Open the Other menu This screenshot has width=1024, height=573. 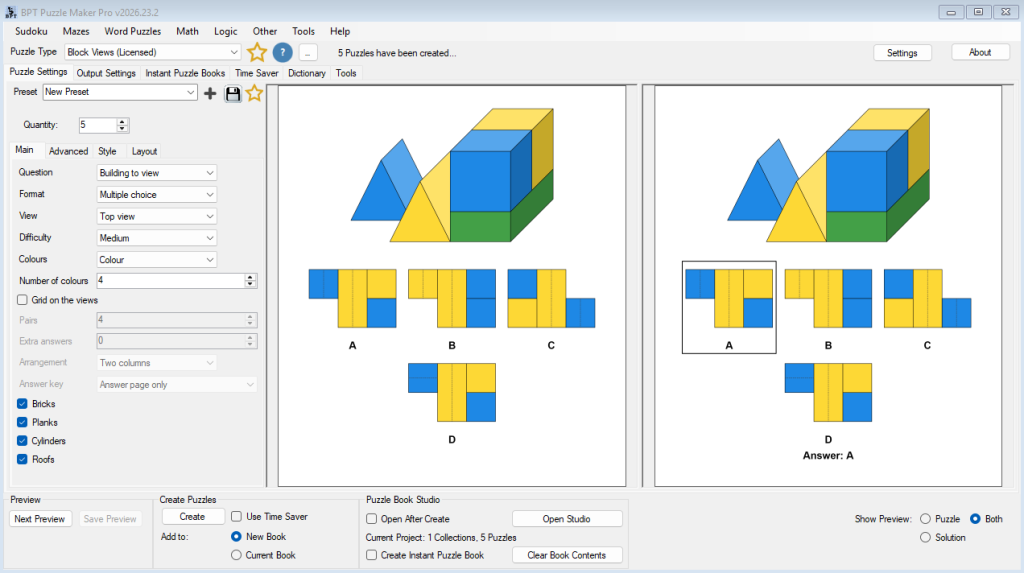264,31
